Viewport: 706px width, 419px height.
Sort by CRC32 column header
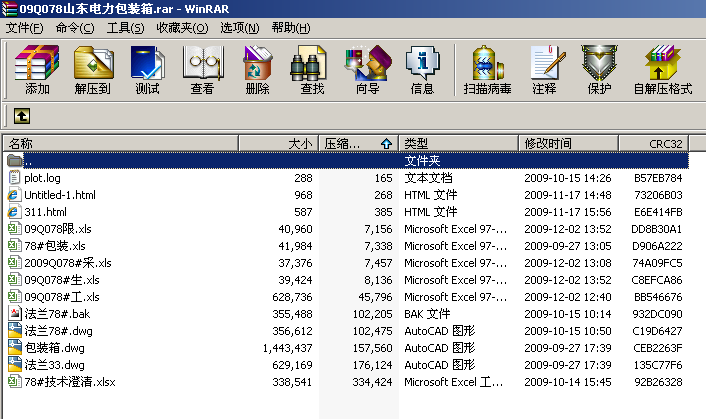[x=653, y=144]
